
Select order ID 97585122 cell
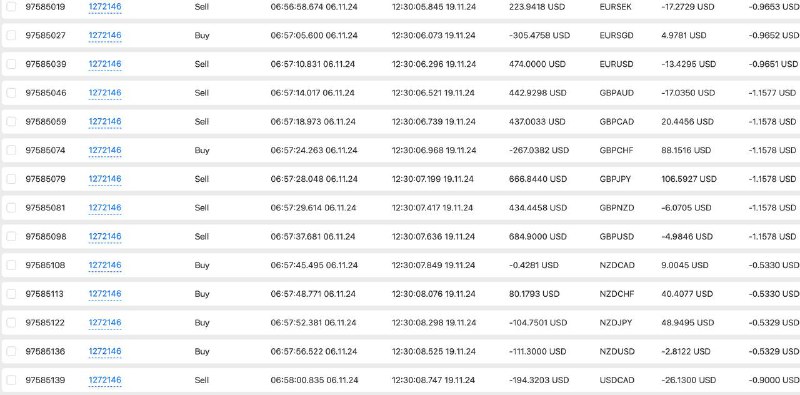pos(45,323)
